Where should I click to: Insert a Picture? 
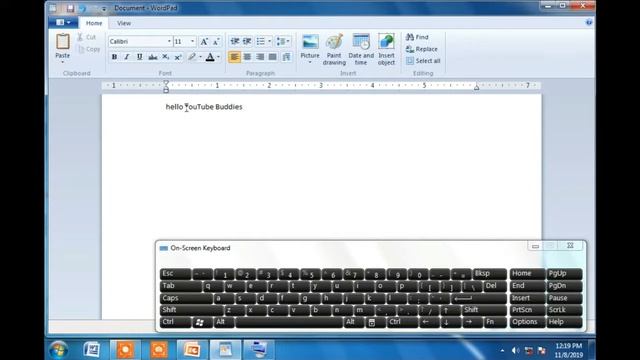pos(310,49)
